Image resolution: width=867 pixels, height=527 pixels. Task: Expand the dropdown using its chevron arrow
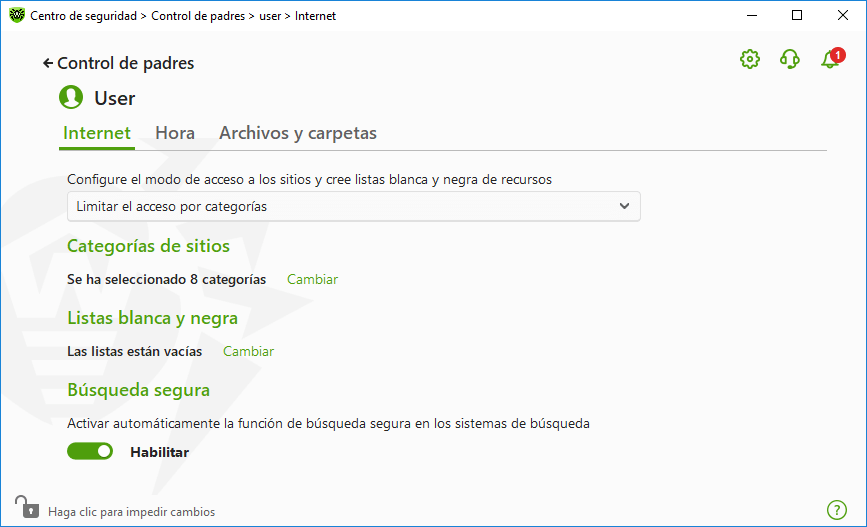coord(624,206)
